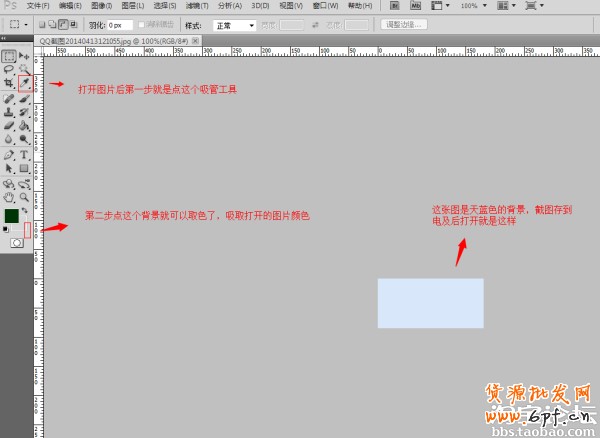Click the dark green foreground color swatch
Screen dimensions: 600x438
pyautogui.click(x=11, y=215)
